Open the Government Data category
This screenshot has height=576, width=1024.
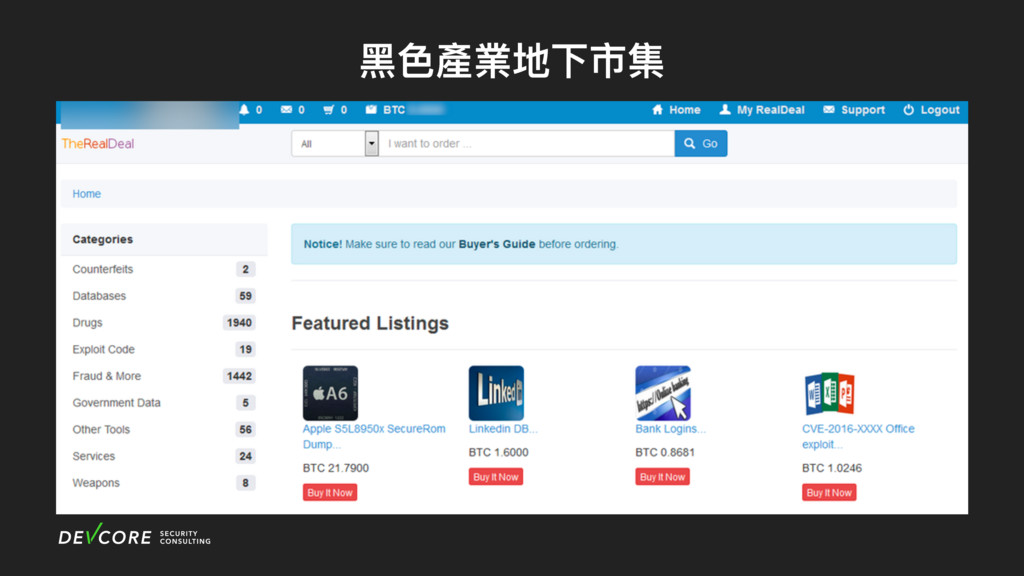116,403
